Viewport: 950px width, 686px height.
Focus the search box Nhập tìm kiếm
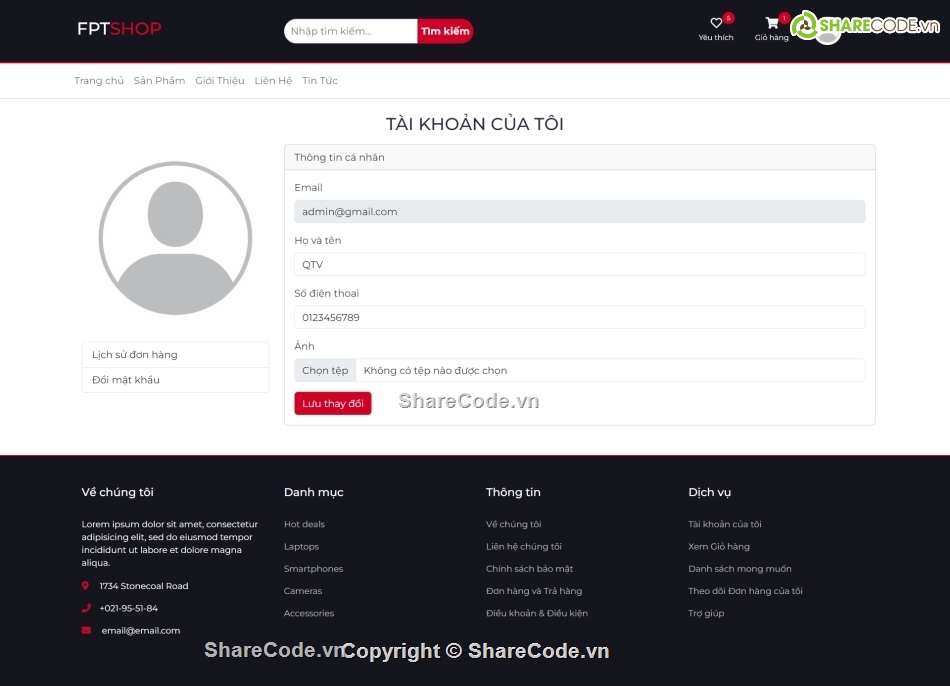[351, 31]
